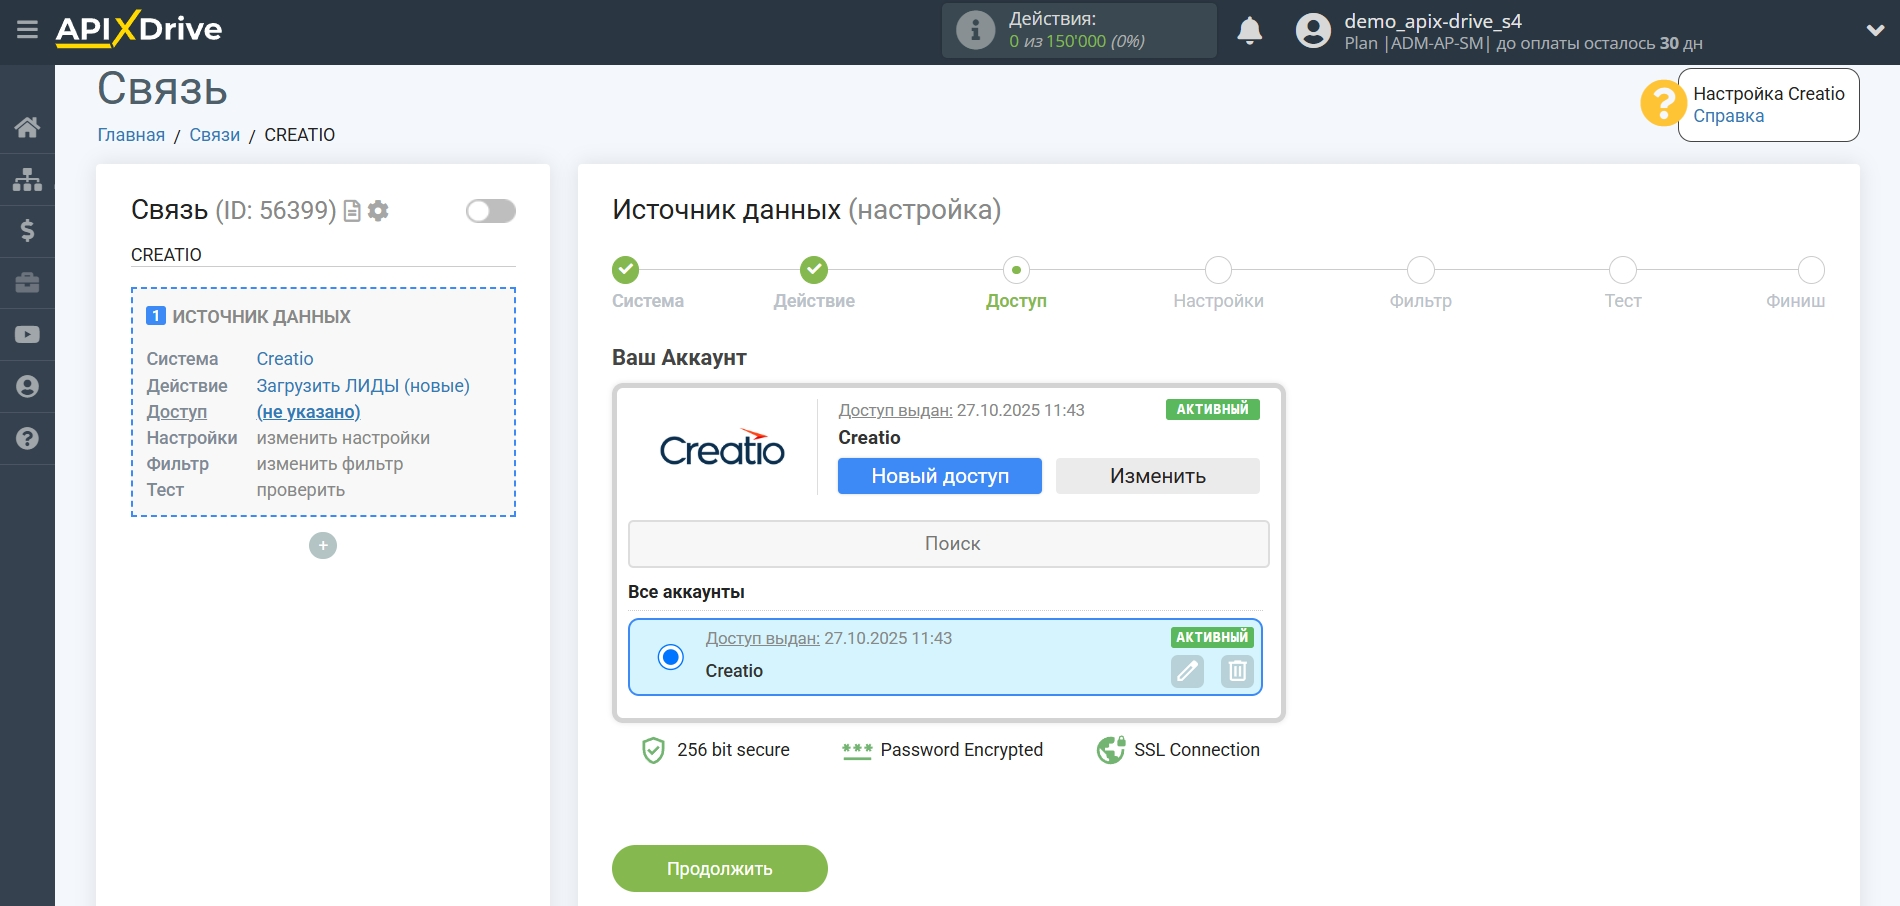Click the document icon next to Связь ID
The height and width of the screenshot is (906, 1900).
pos(352,211)
